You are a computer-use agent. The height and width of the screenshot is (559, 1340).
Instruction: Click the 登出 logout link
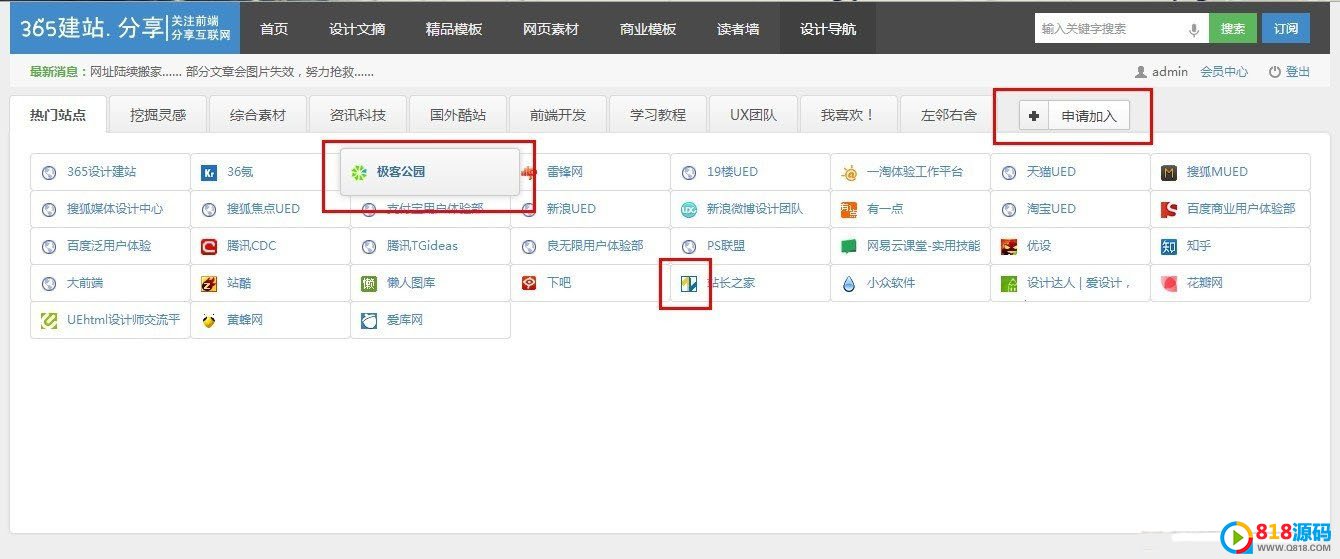pyautogui.click(x=1298, y=72)
